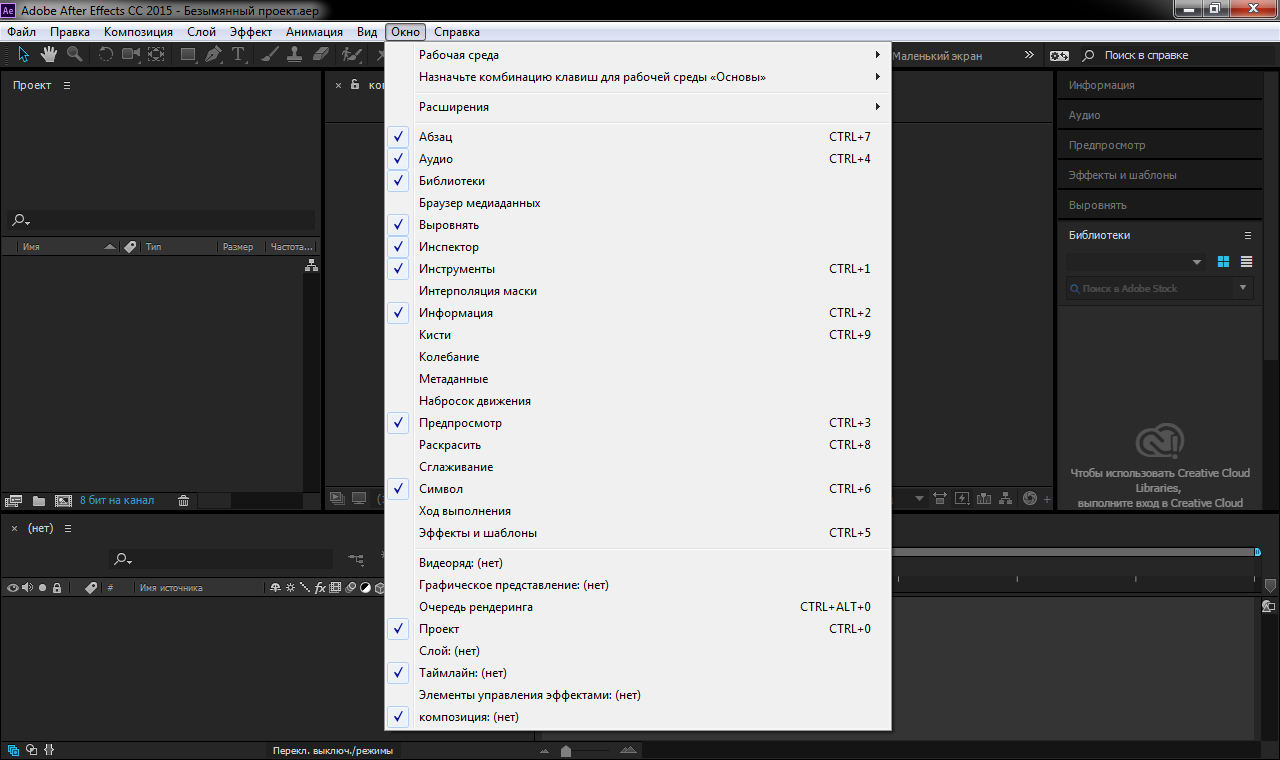This screenshot has height=760, width=1280.
Task: Open the Композиция menu
Action: pos(138,32)
